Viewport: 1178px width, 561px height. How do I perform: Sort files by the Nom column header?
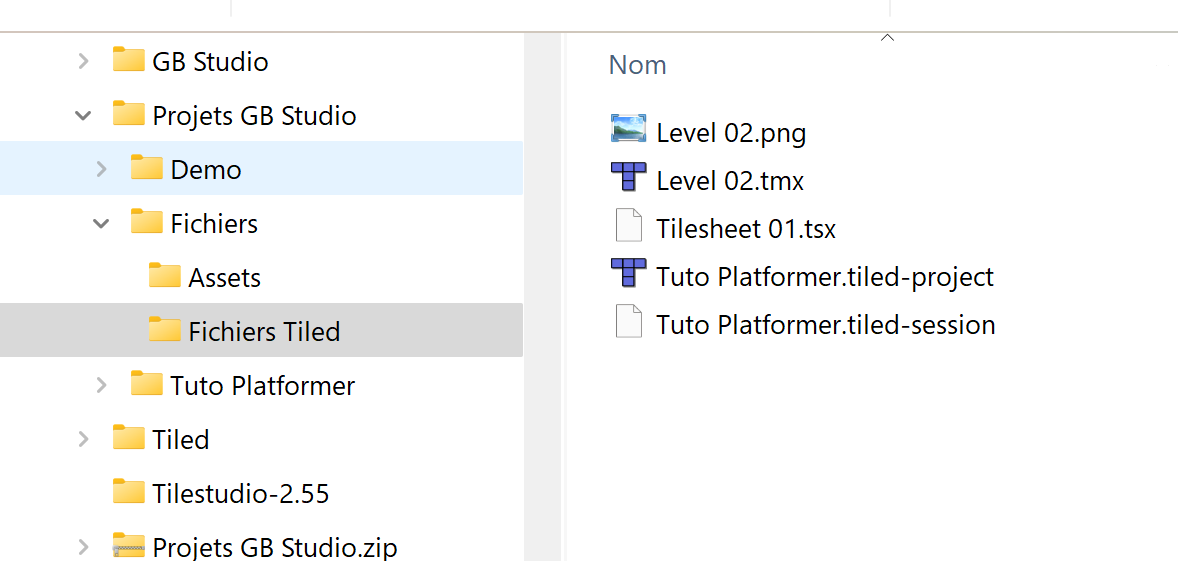[x=637, y=65]
